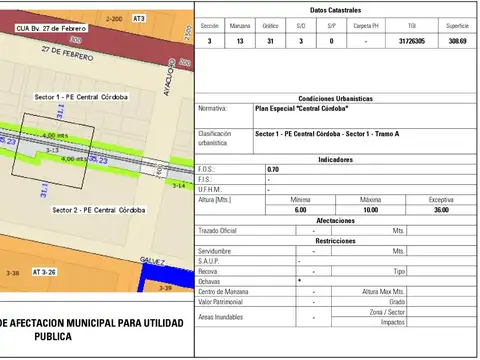Click the "GALVEZ" street label
The width and height of the screenshot is (480, 360).
152,261
